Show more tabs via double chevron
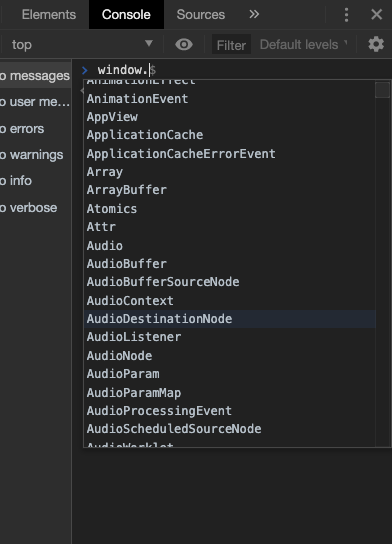The image size is (392, 544). (254, 14)
